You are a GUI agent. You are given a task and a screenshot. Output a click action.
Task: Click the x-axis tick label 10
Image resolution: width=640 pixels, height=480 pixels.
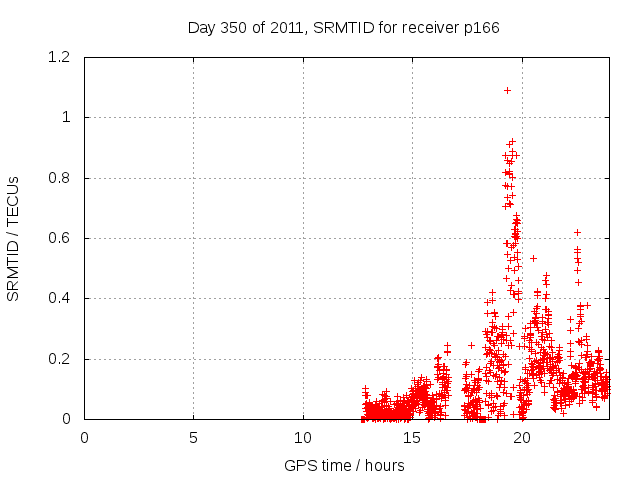(x=303, y=437)
